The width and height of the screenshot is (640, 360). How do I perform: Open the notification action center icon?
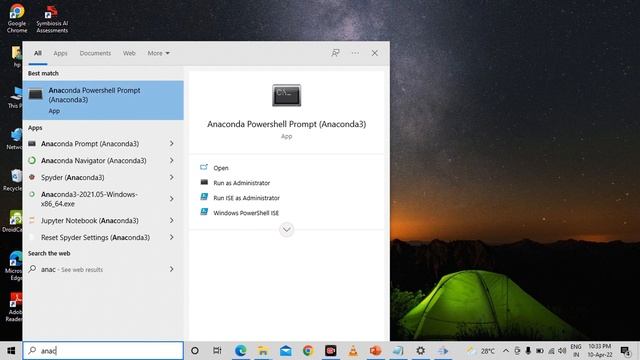[x=625, y=351]
